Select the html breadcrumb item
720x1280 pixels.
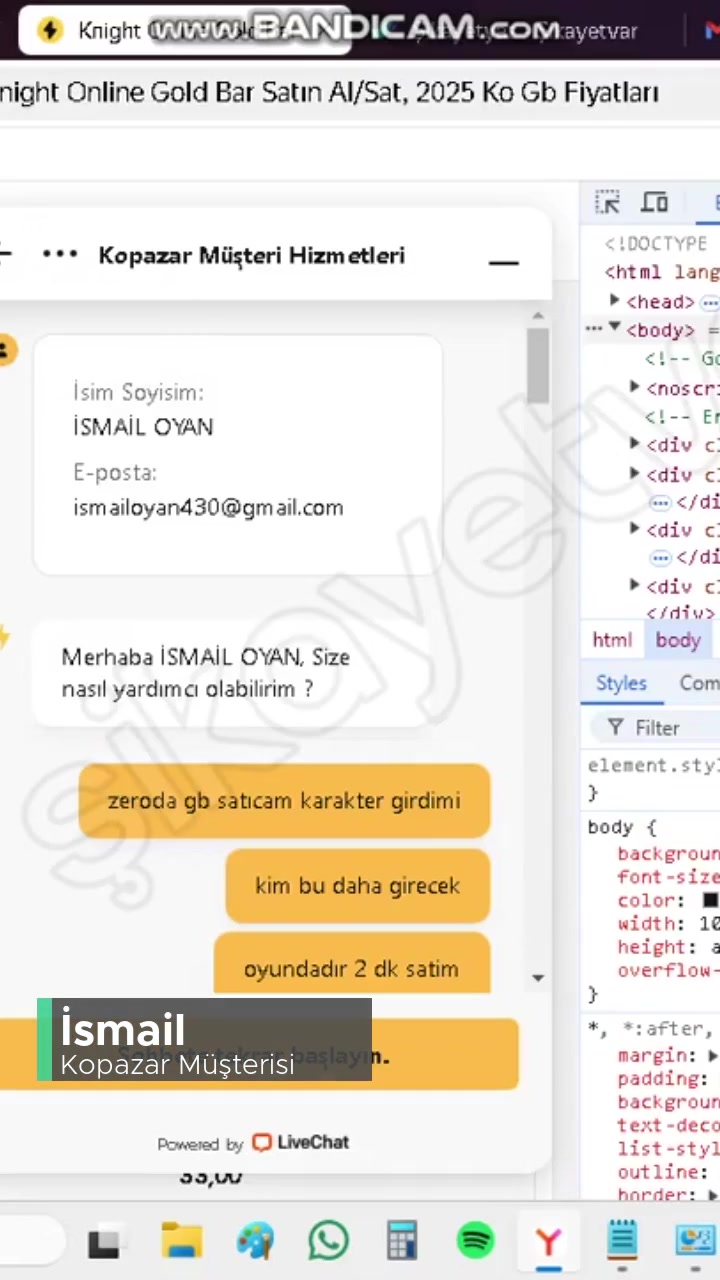pos(612,640)
